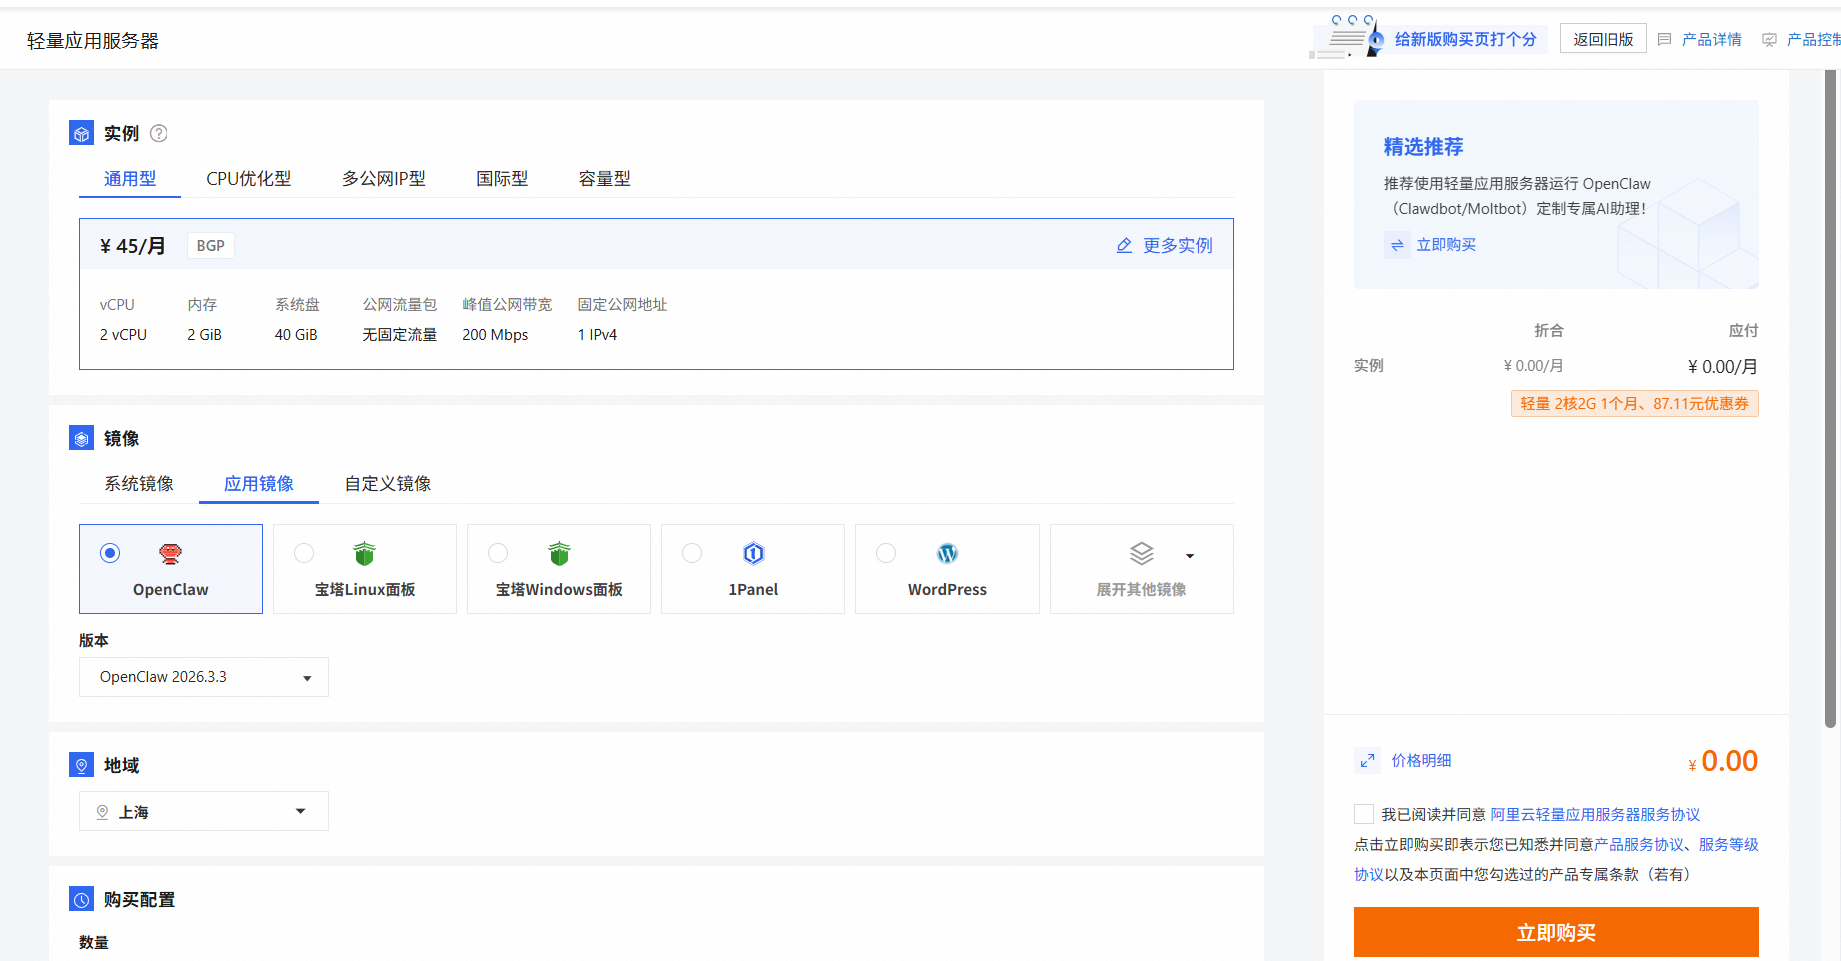Click the 宝塔Windows面板 green shield icon
The width and height of the screenshot is (1841, 961).
pyautogui.click(x=559, y=554)
